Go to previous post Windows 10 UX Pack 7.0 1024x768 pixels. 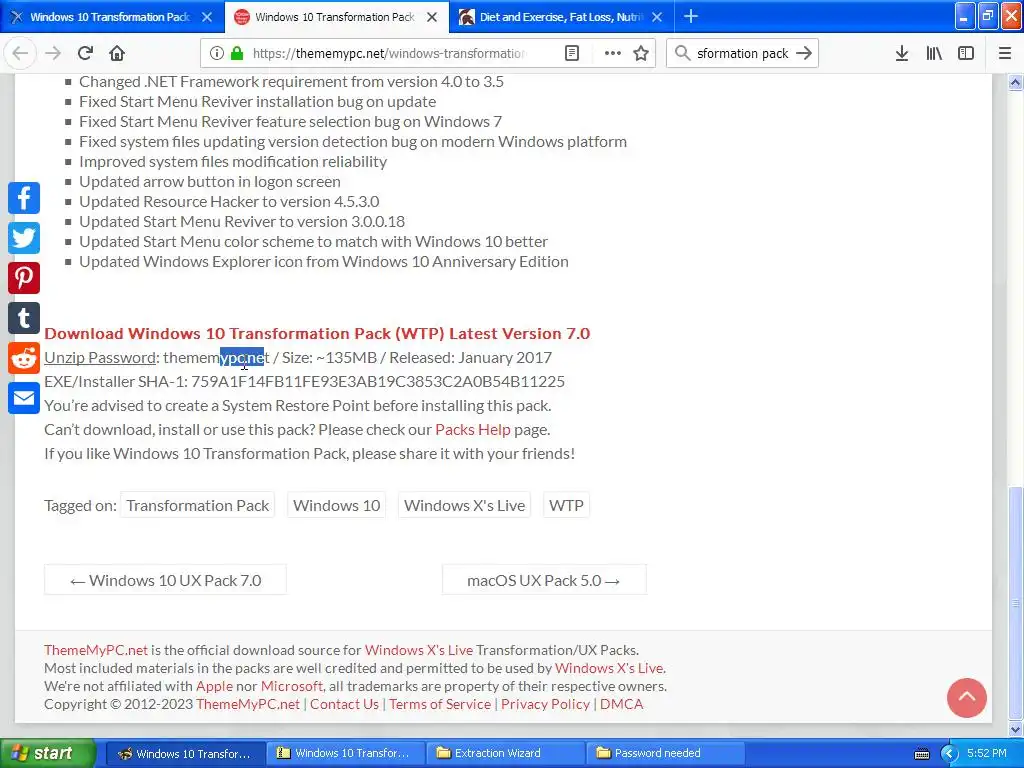click(165, 580)
